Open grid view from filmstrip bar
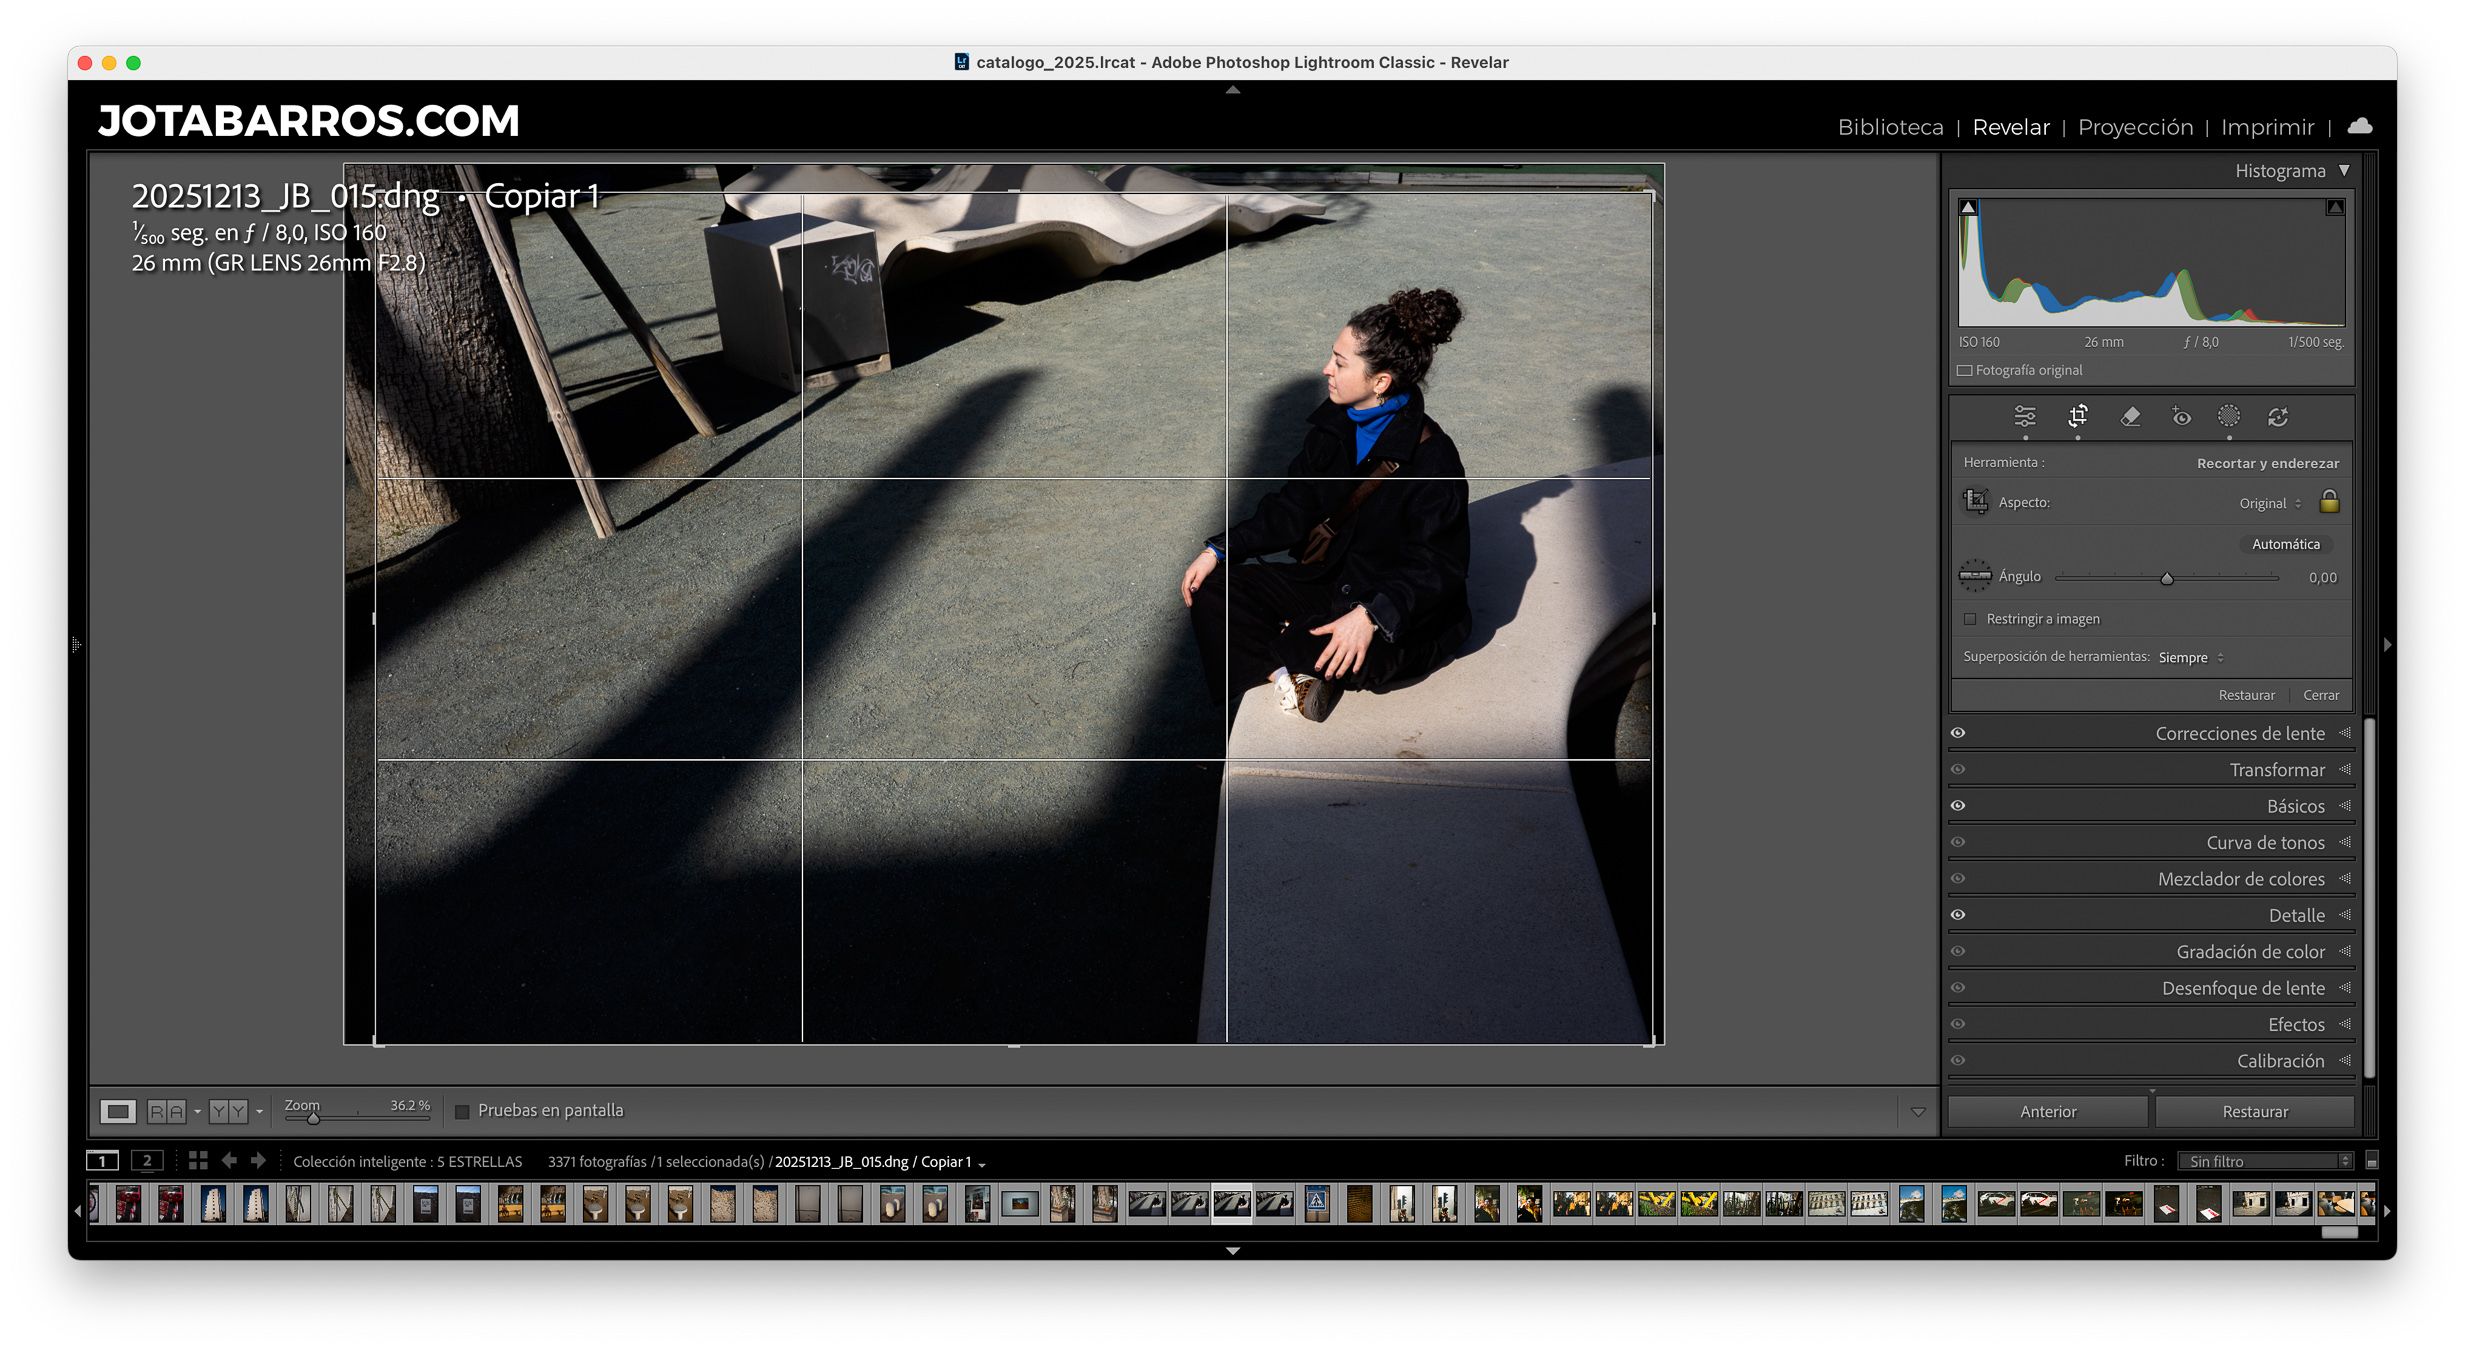 (198, 1160)
